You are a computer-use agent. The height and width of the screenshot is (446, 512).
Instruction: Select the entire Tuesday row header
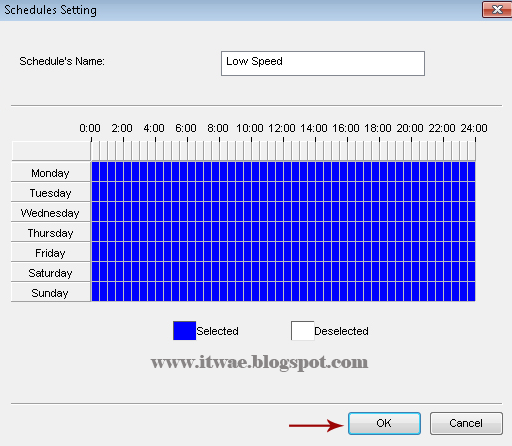[51, 192]
